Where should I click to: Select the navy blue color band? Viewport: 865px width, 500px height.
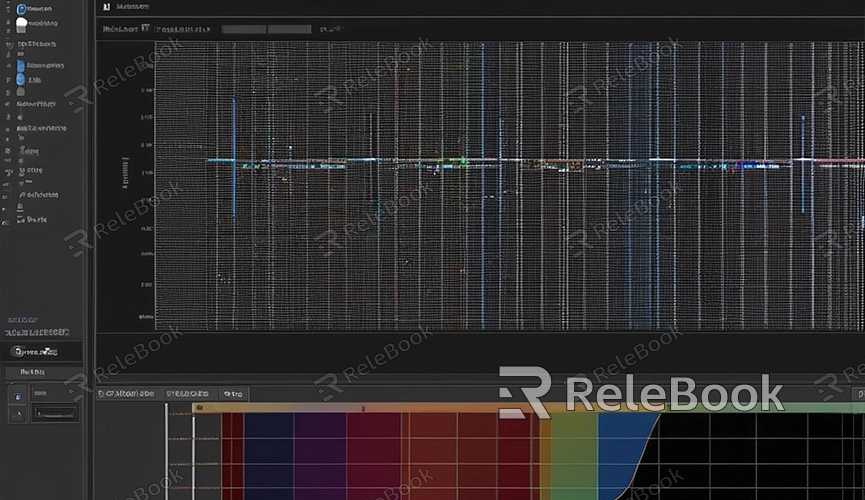point(269,456)
